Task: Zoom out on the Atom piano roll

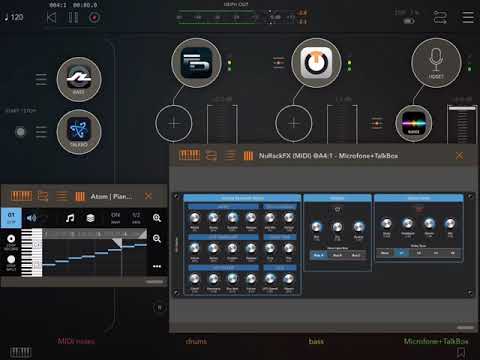Action: 157,238
